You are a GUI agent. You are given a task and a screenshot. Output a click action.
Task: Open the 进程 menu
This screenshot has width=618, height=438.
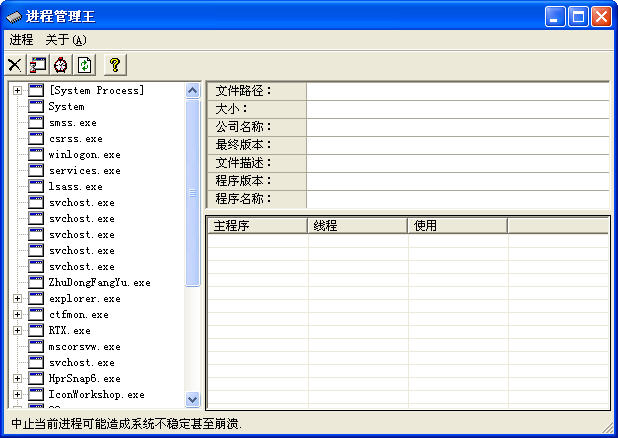21,40
